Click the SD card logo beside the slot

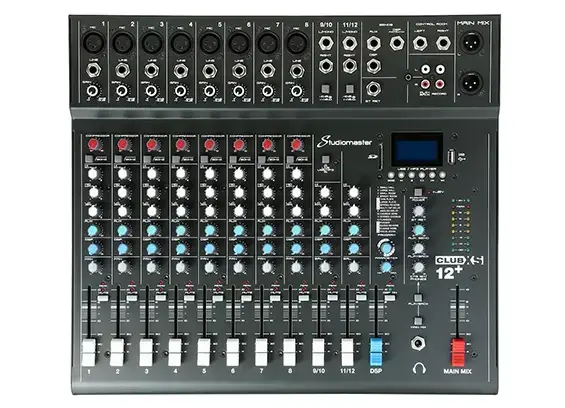(x=372, y=156)
